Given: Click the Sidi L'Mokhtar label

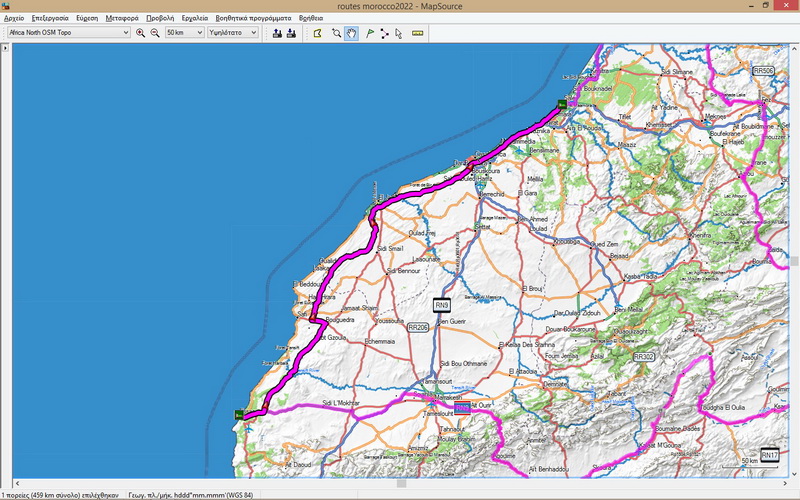Looking at the screenshot, I should [341, 404].
